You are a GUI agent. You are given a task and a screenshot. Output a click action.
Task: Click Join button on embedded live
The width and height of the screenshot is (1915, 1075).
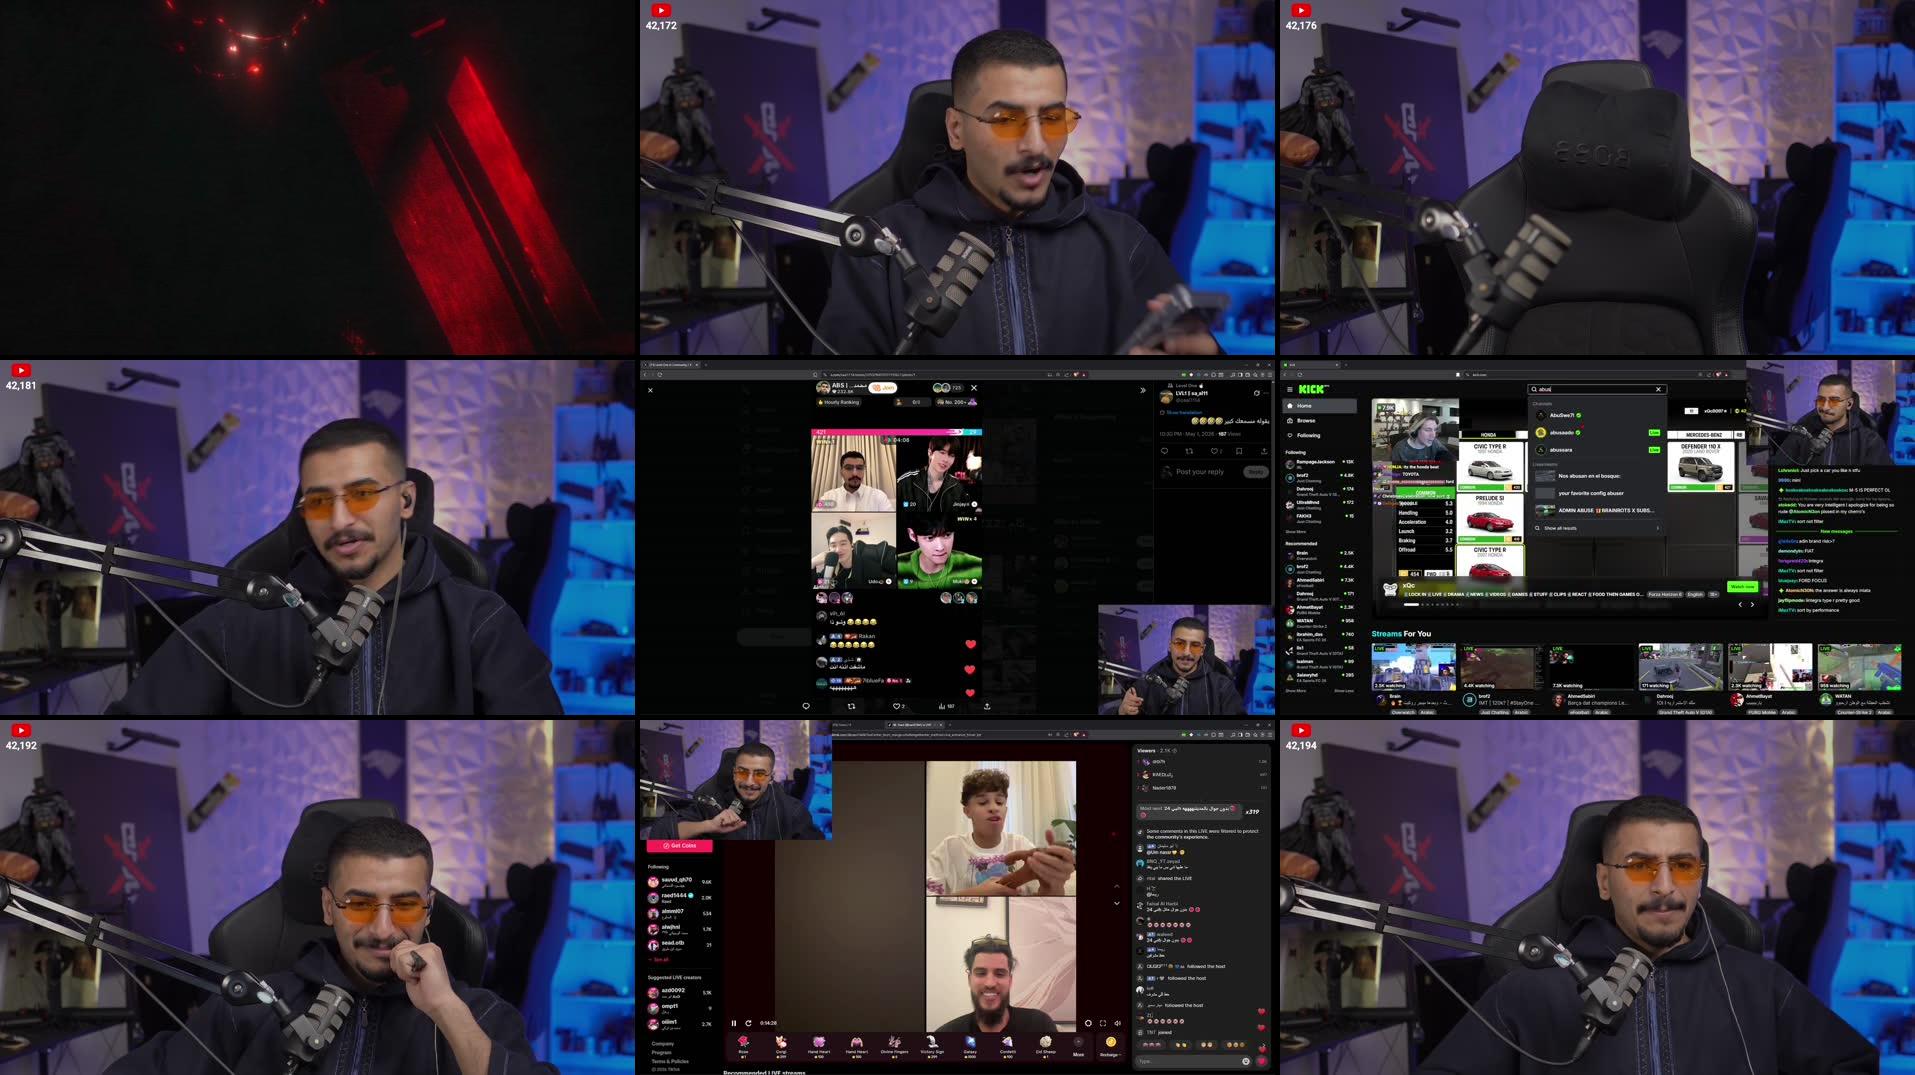883,388
